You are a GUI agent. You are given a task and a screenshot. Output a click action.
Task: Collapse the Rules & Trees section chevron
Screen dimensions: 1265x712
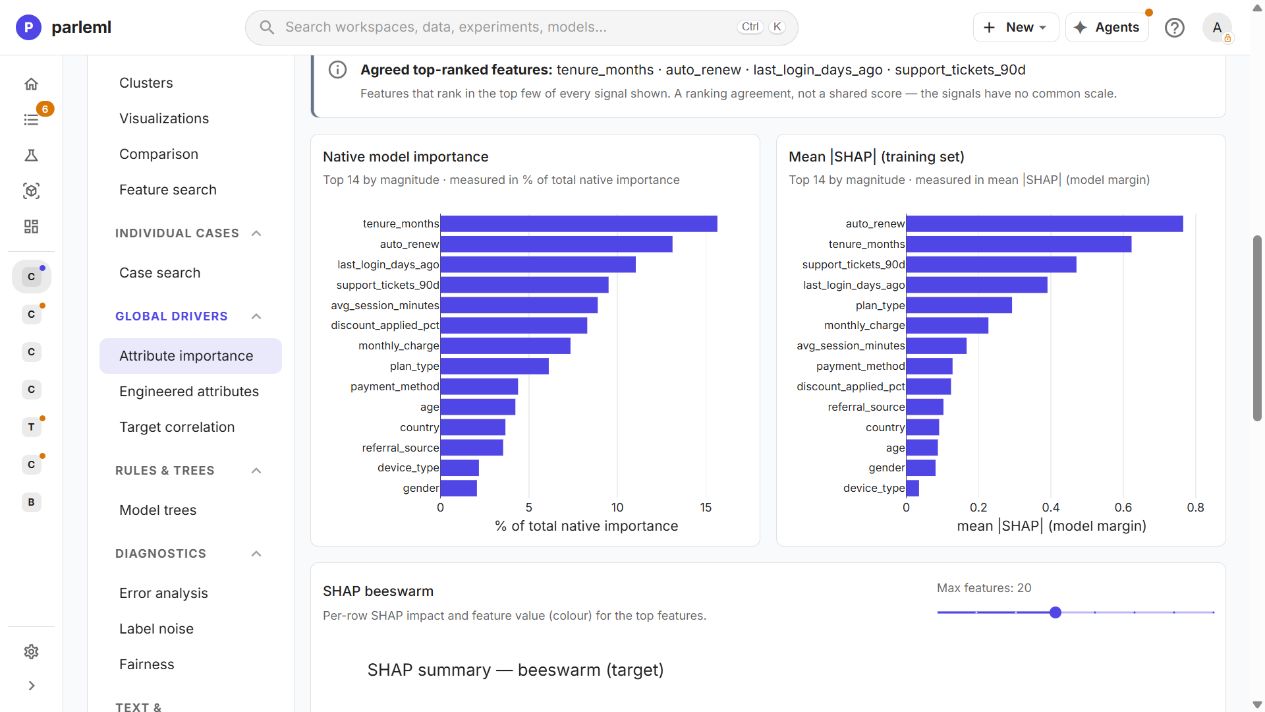256,470
